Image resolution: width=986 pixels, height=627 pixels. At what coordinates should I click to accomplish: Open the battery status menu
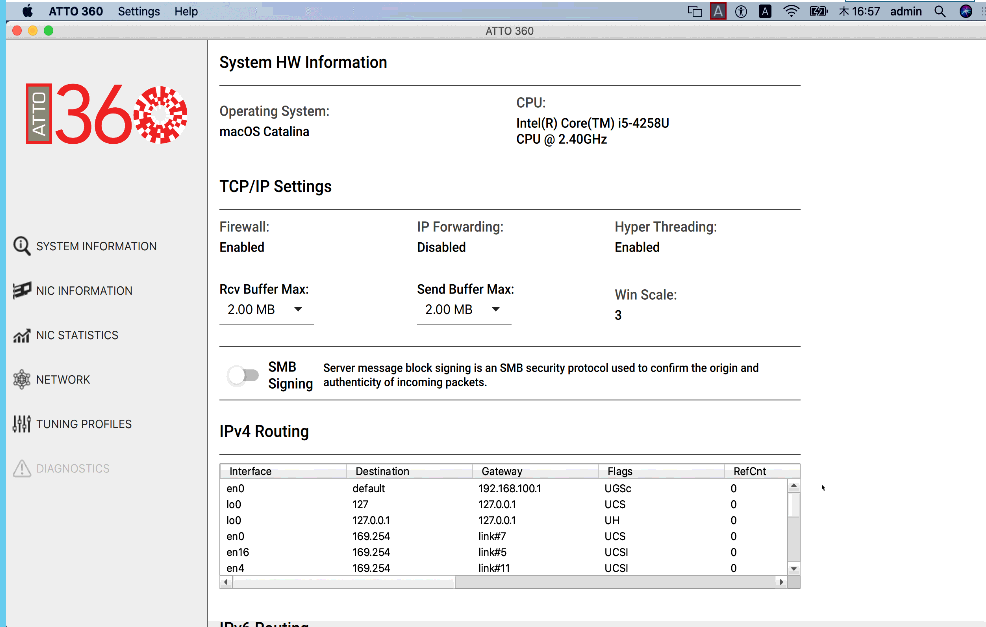tap(818, 11)
